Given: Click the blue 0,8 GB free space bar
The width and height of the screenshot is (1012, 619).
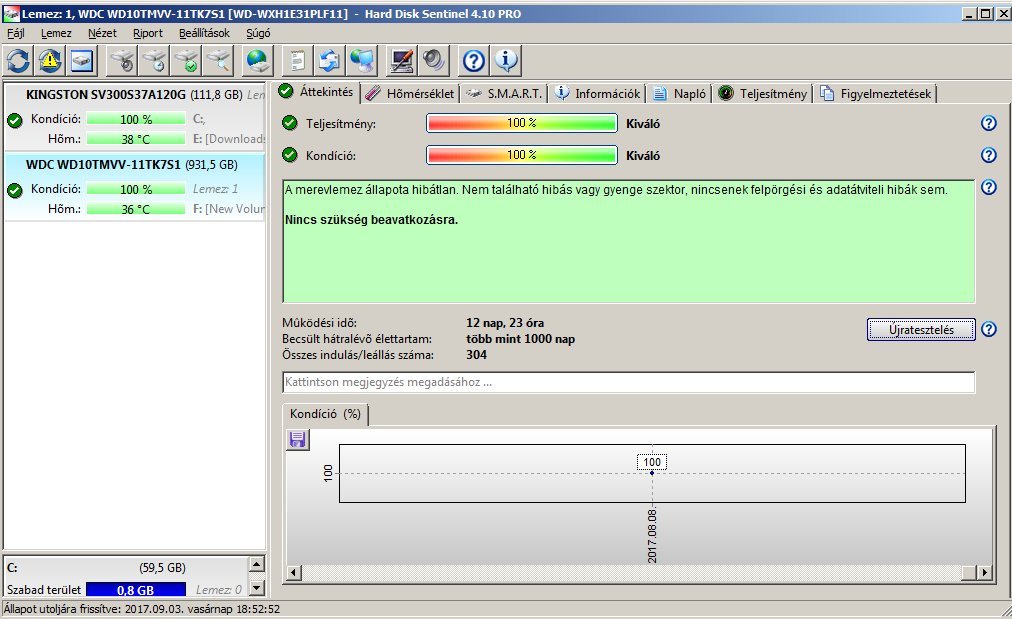Looking at the screenshot, I should click(x=136, y=589).
